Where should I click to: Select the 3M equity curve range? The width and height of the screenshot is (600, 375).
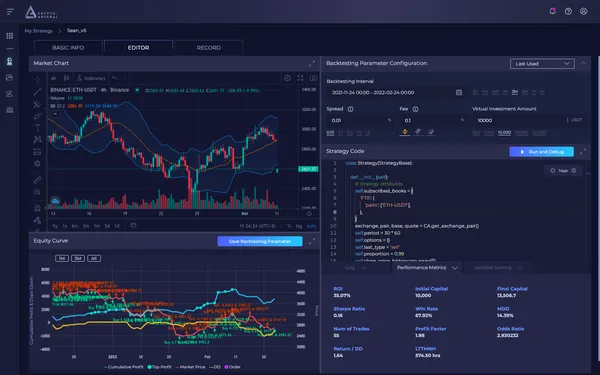click(78, 258)
